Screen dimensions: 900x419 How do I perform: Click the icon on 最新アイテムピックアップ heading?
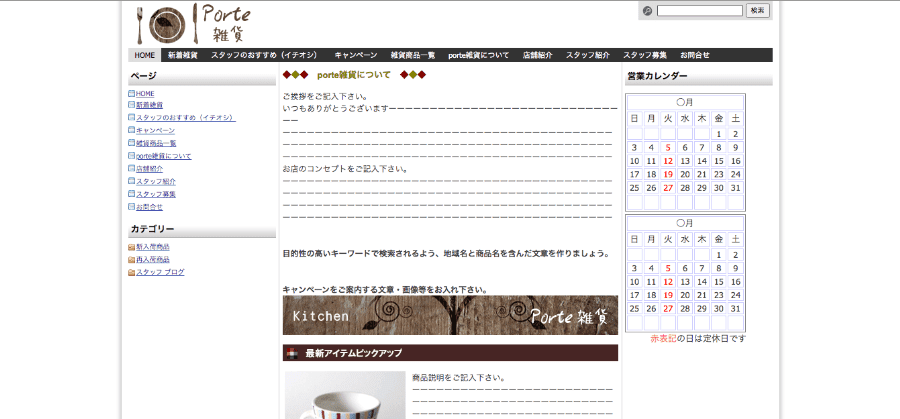click(x=291, y=353)
